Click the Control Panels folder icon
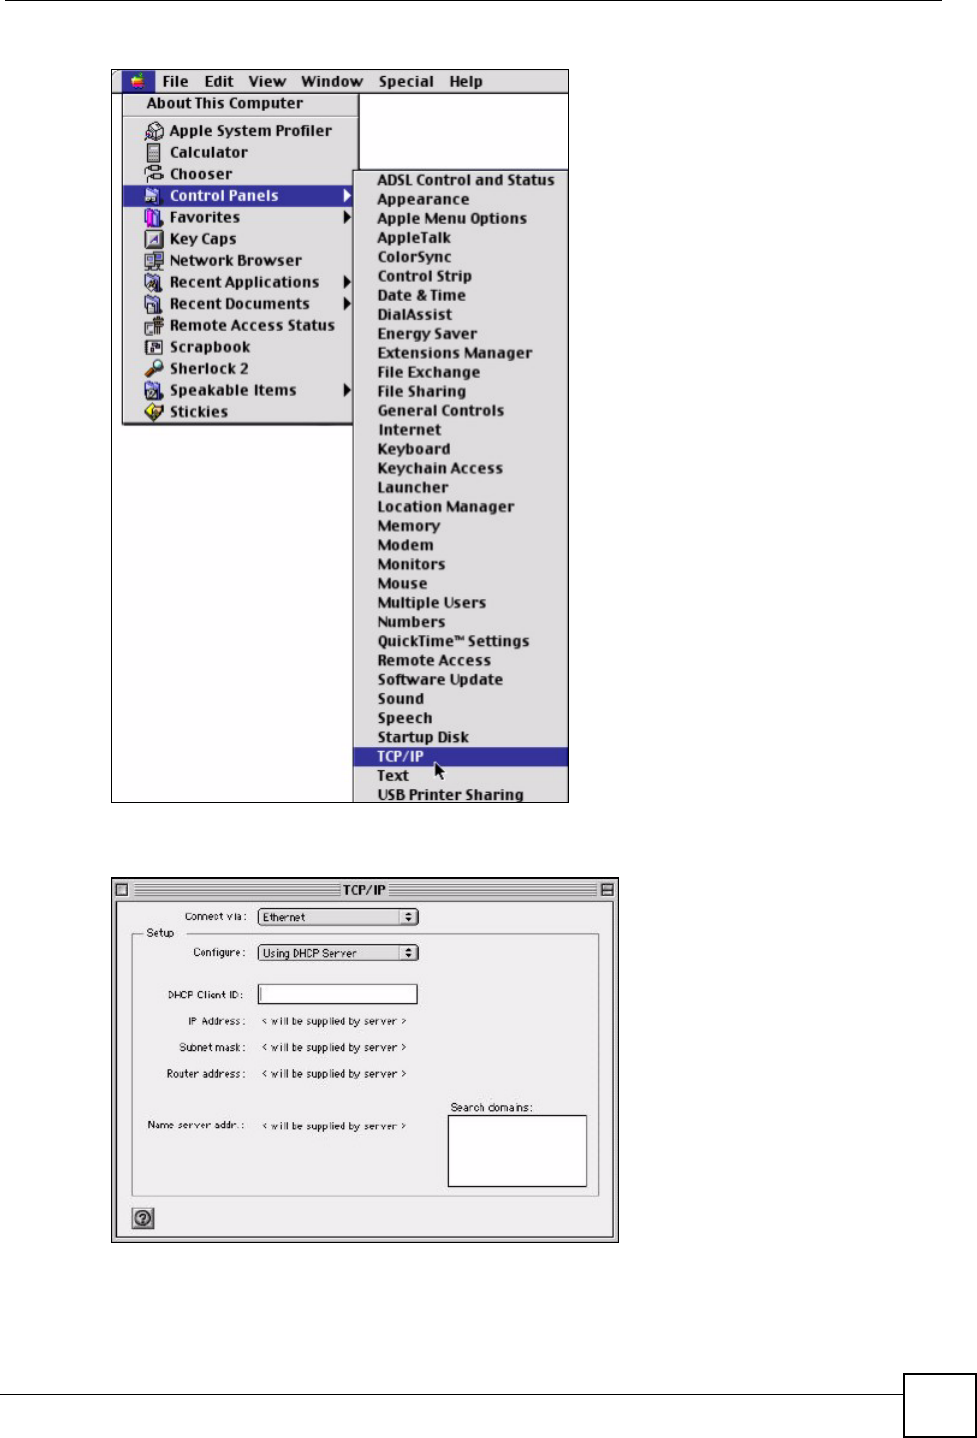Screen dimensions: 977x1438 click(153, 196)
